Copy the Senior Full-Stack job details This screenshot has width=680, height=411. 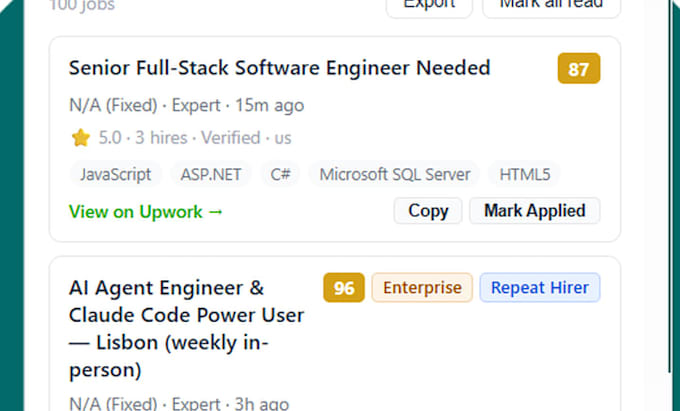pyautogui.click(x=428, y=211)
